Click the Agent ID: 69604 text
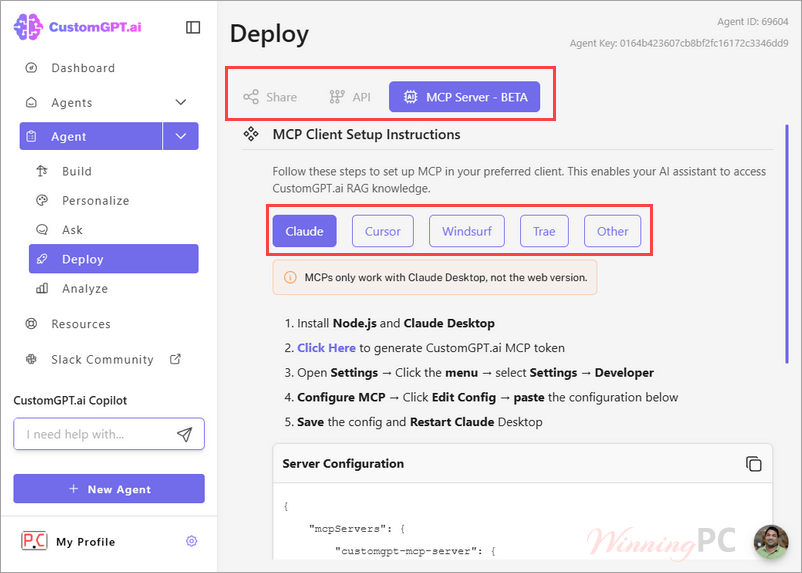 pyautogui.click(x=752, y=21)
